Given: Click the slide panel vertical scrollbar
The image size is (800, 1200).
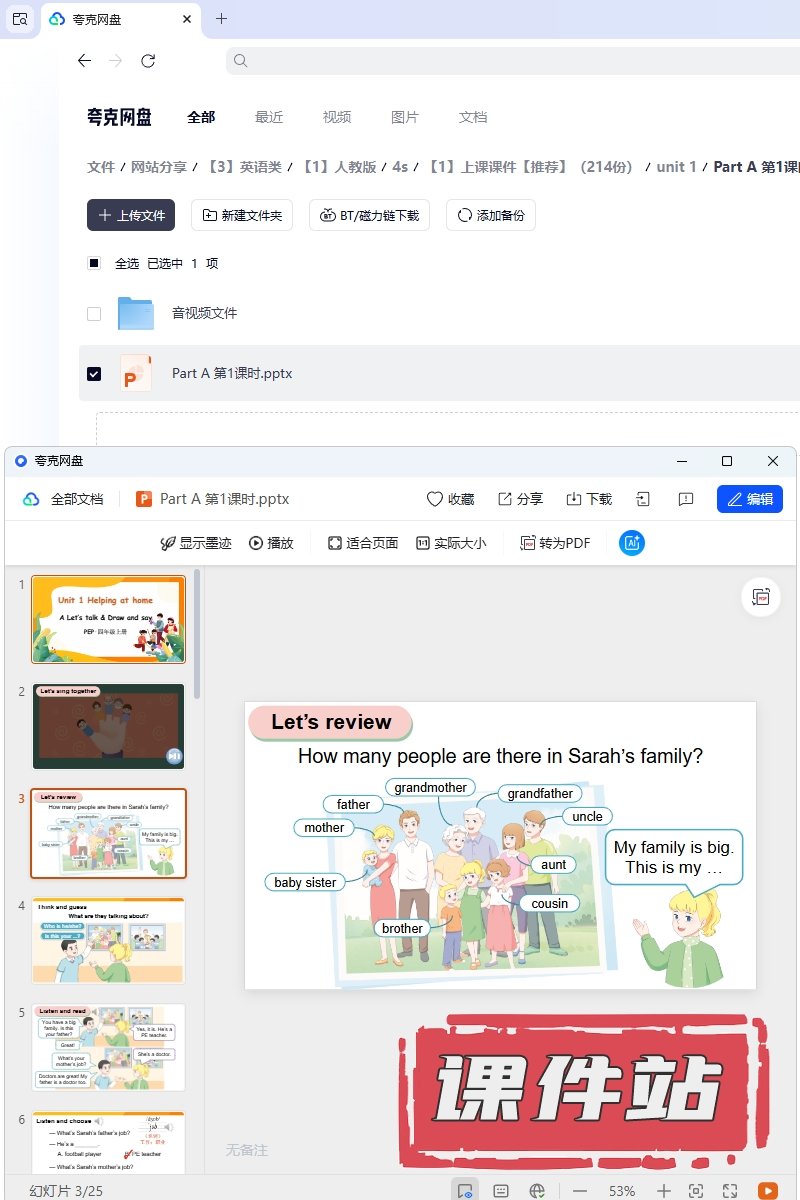Looking at the screenshot, I should click(x=197, y=640).
